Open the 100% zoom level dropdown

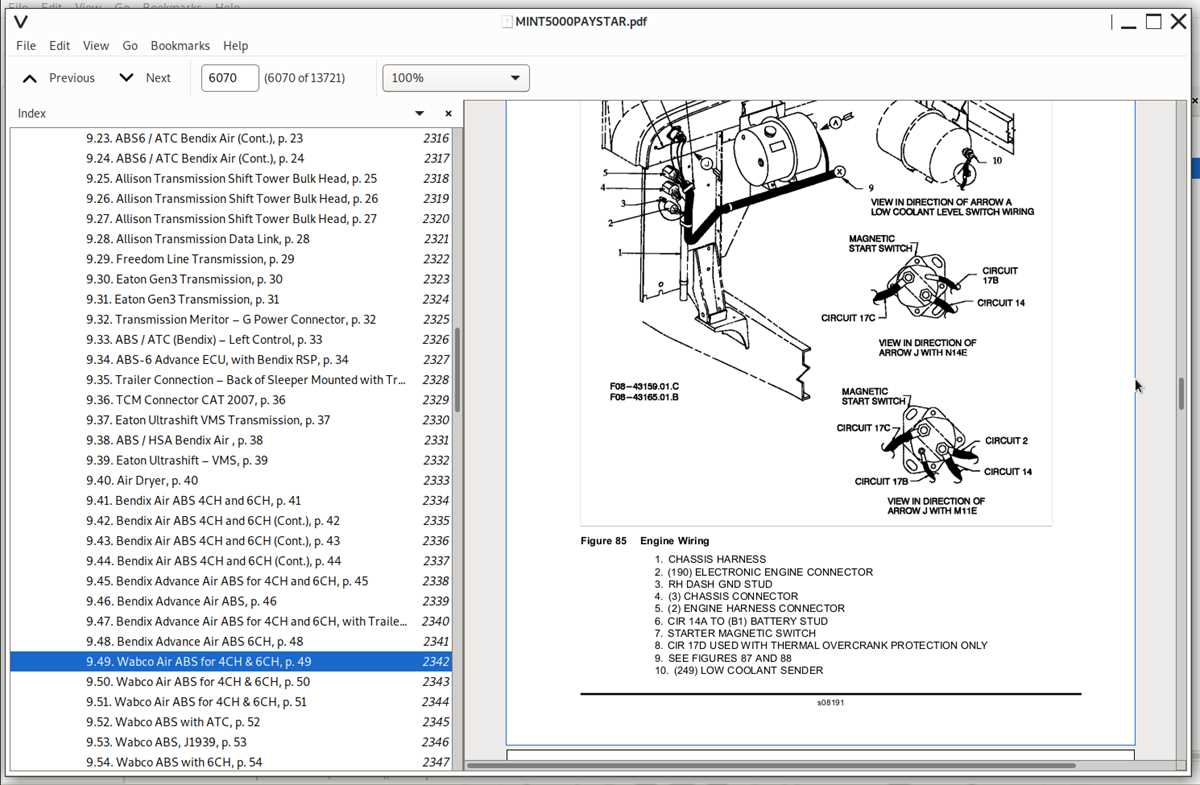(456, 78)
